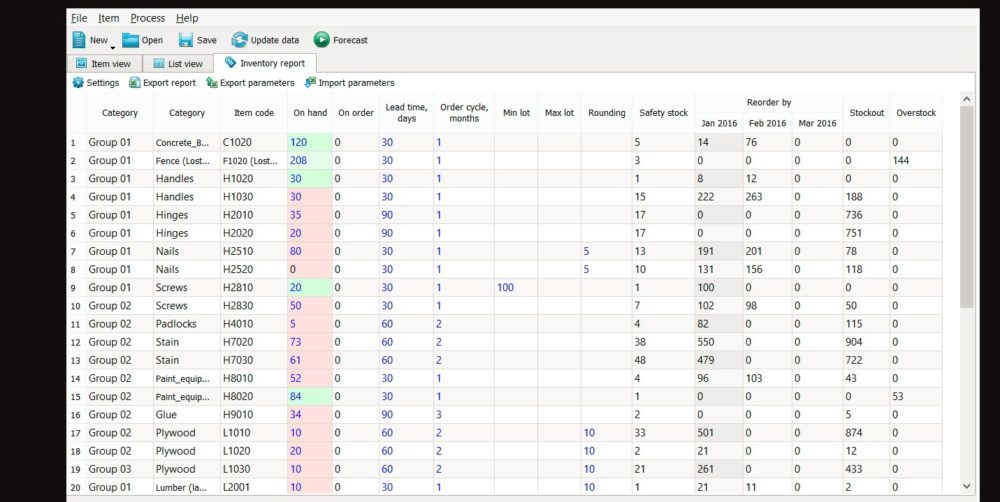
Task: Click the Export parameters icon
Action: point(212,83)
